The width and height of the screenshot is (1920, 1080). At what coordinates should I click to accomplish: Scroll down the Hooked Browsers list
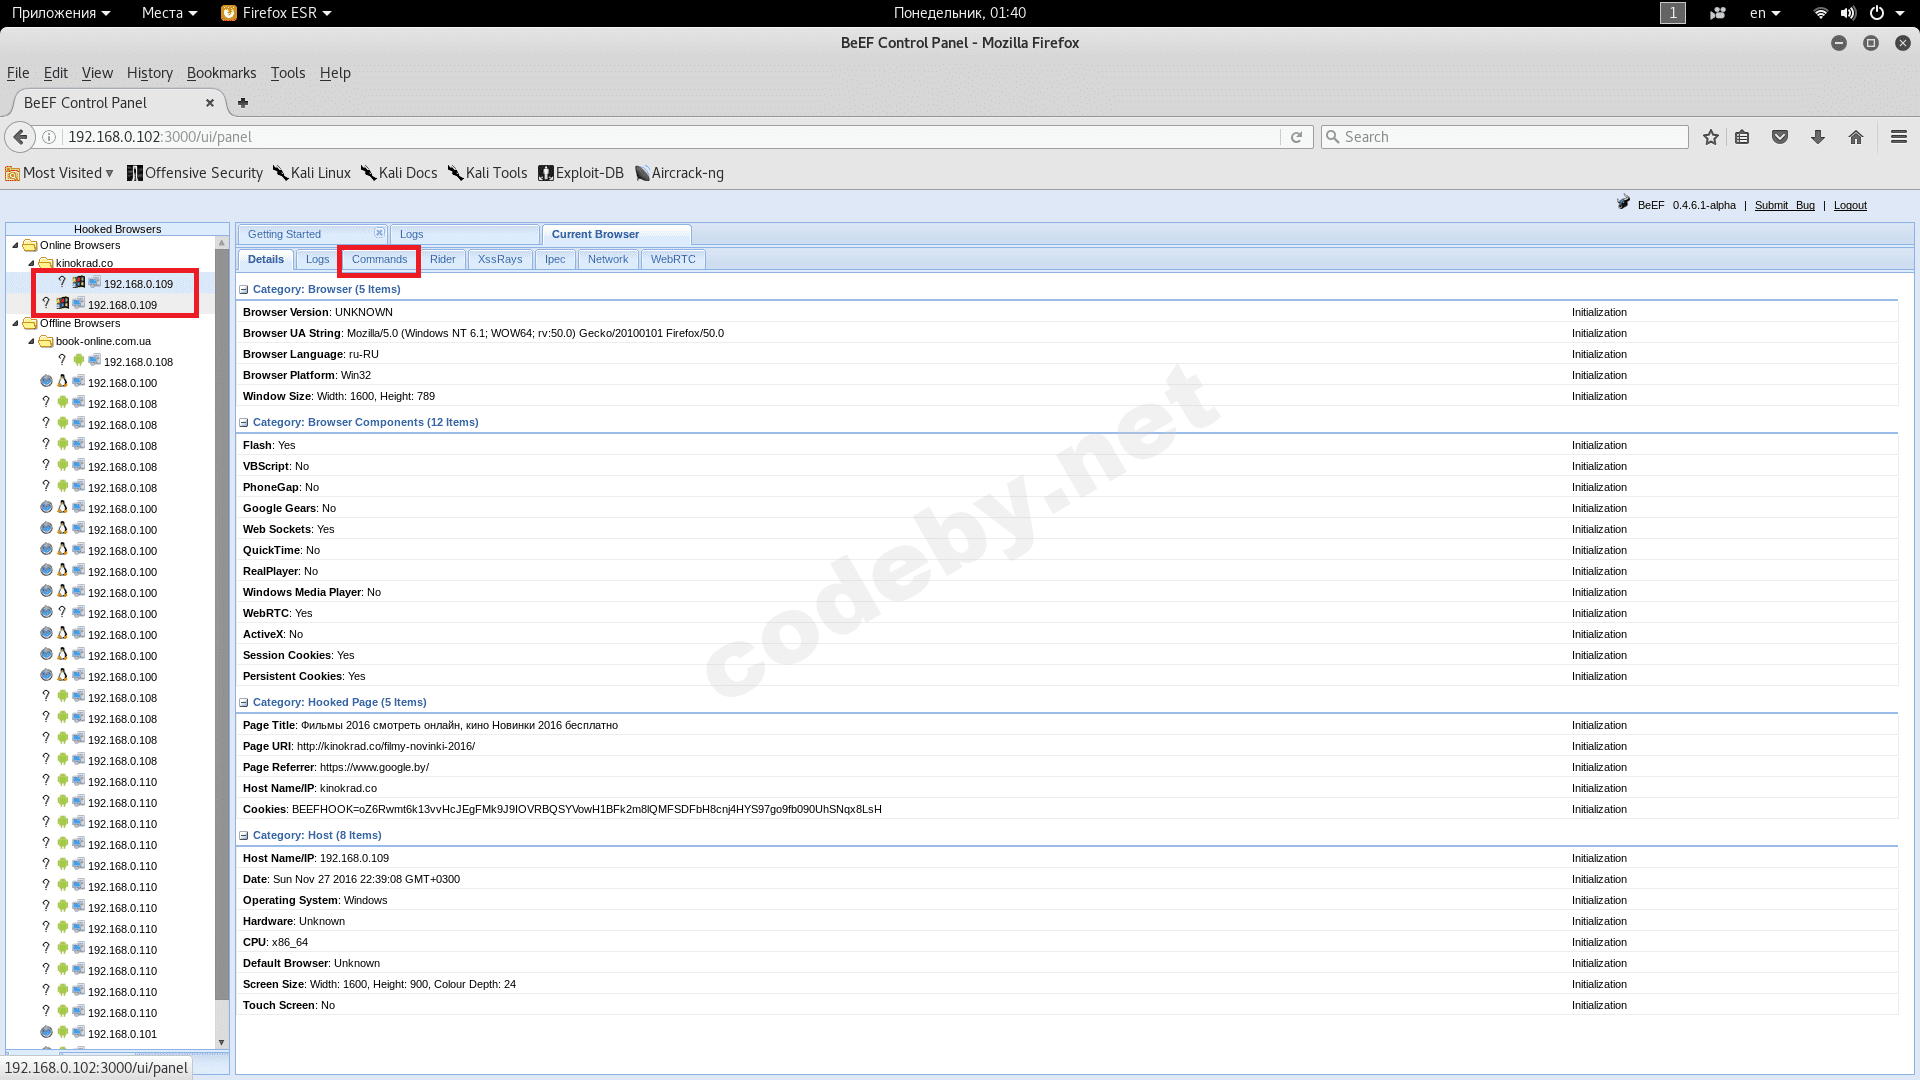click(223, 1040)
